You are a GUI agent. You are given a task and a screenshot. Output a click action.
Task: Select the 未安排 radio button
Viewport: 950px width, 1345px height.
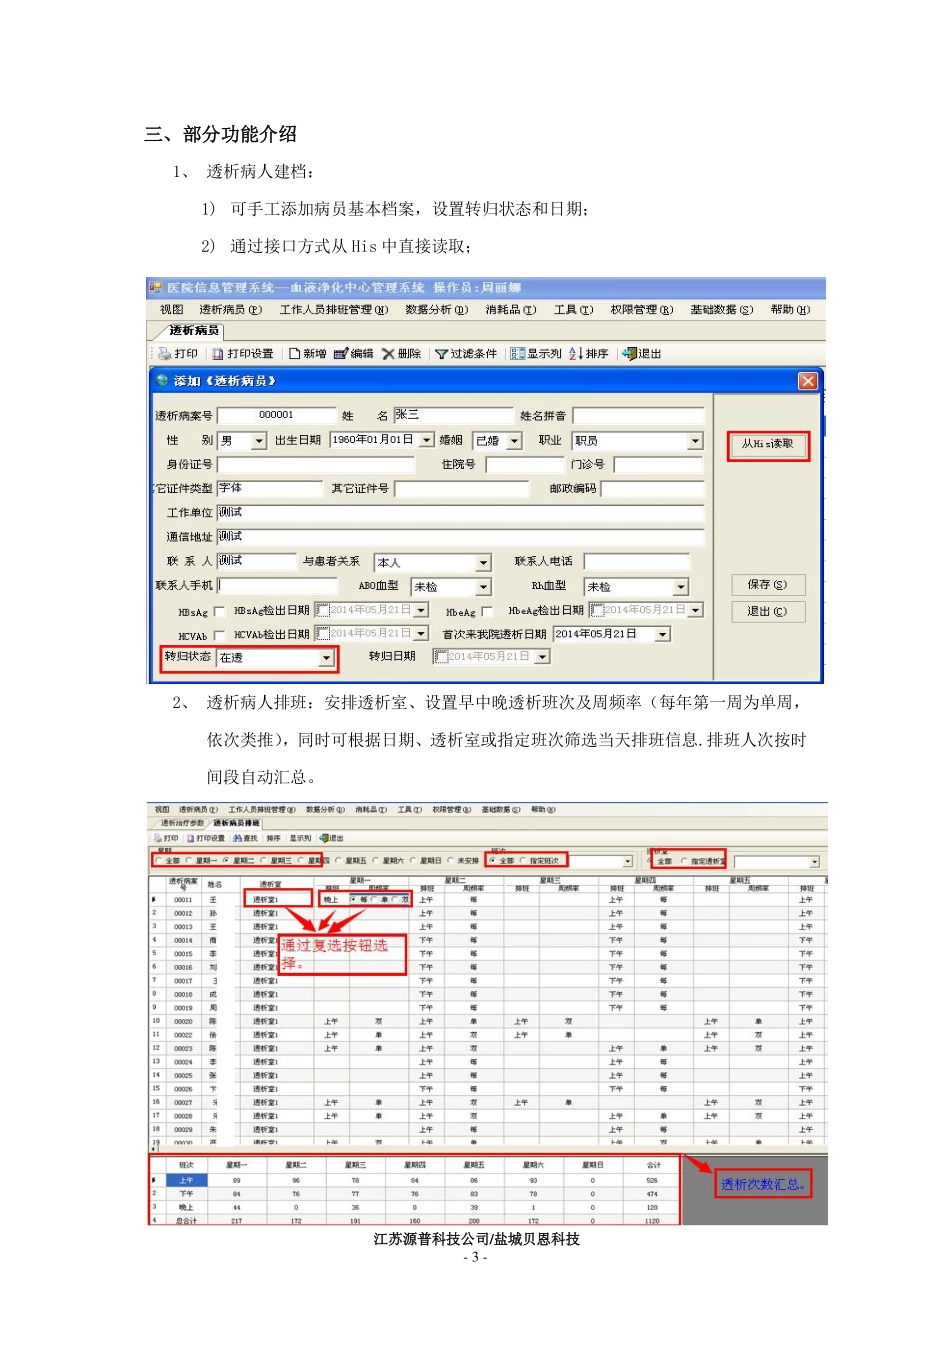451,860
